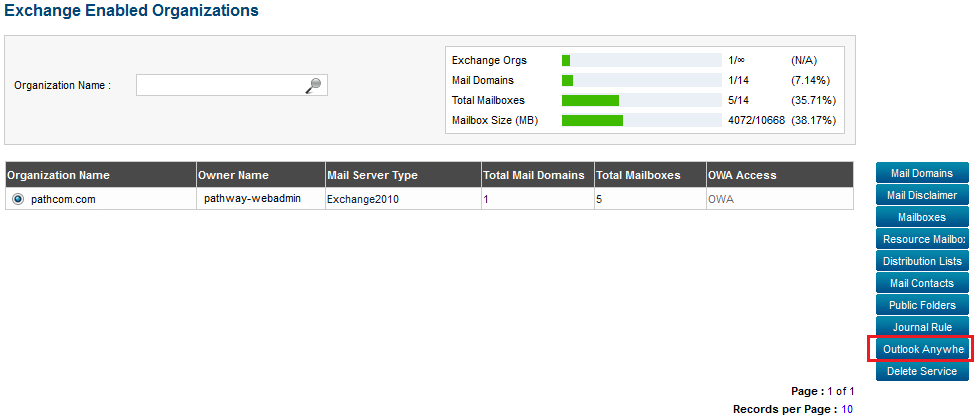Focus the Organization Name input field
Screen dimensions: 975x419
pos(231,85)
